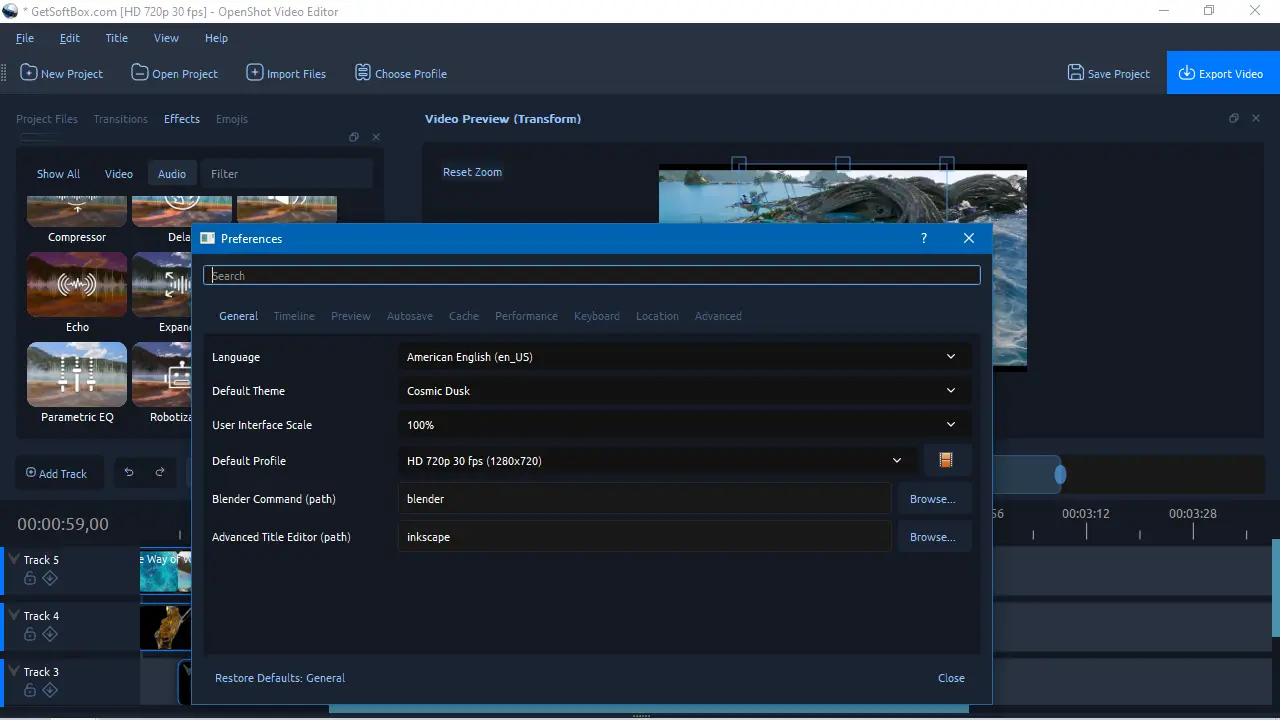Click the redo arrow above the timeline
Viewport: 1280px width, 720px height.
[x=160, y=473]
